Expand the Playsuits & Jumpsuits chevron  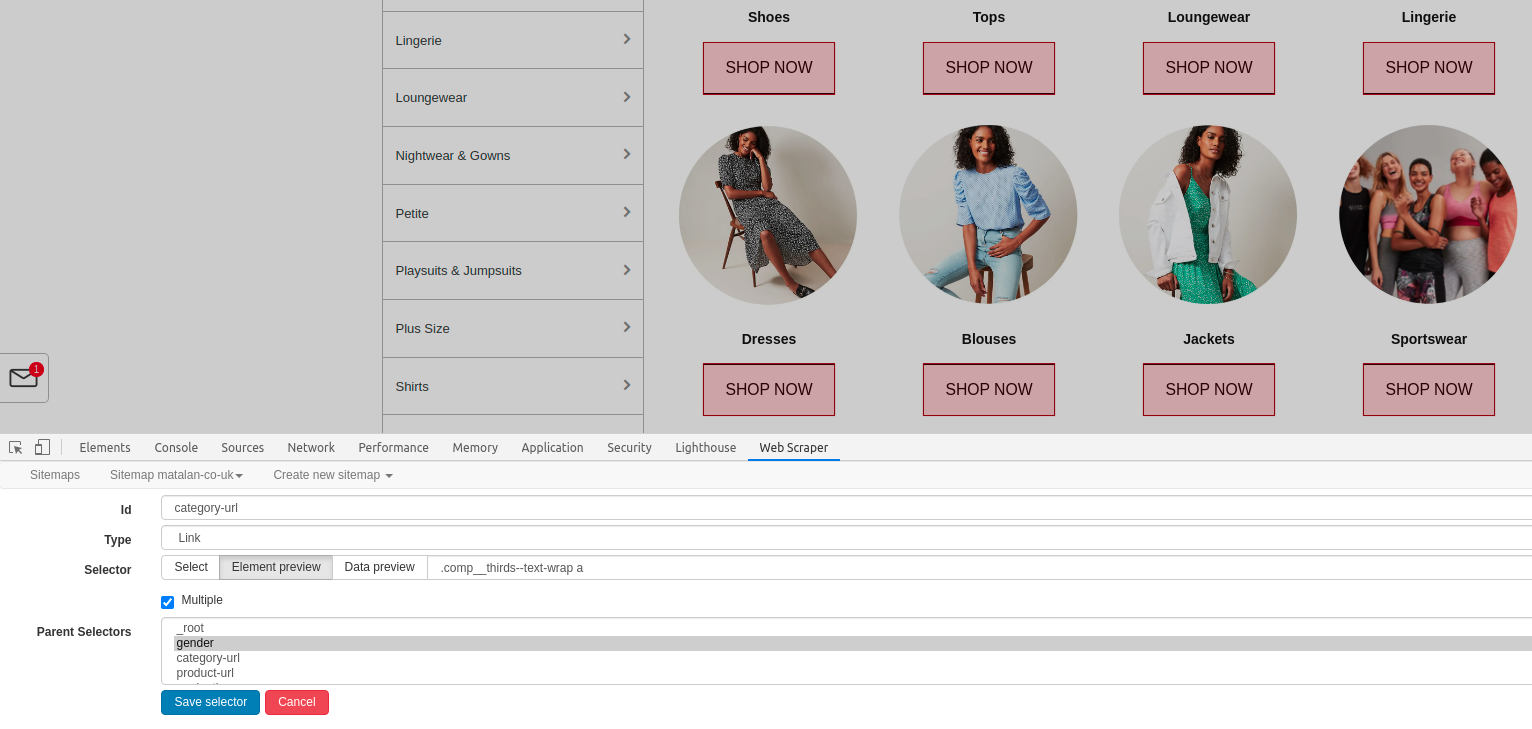(x=627, y=270)
